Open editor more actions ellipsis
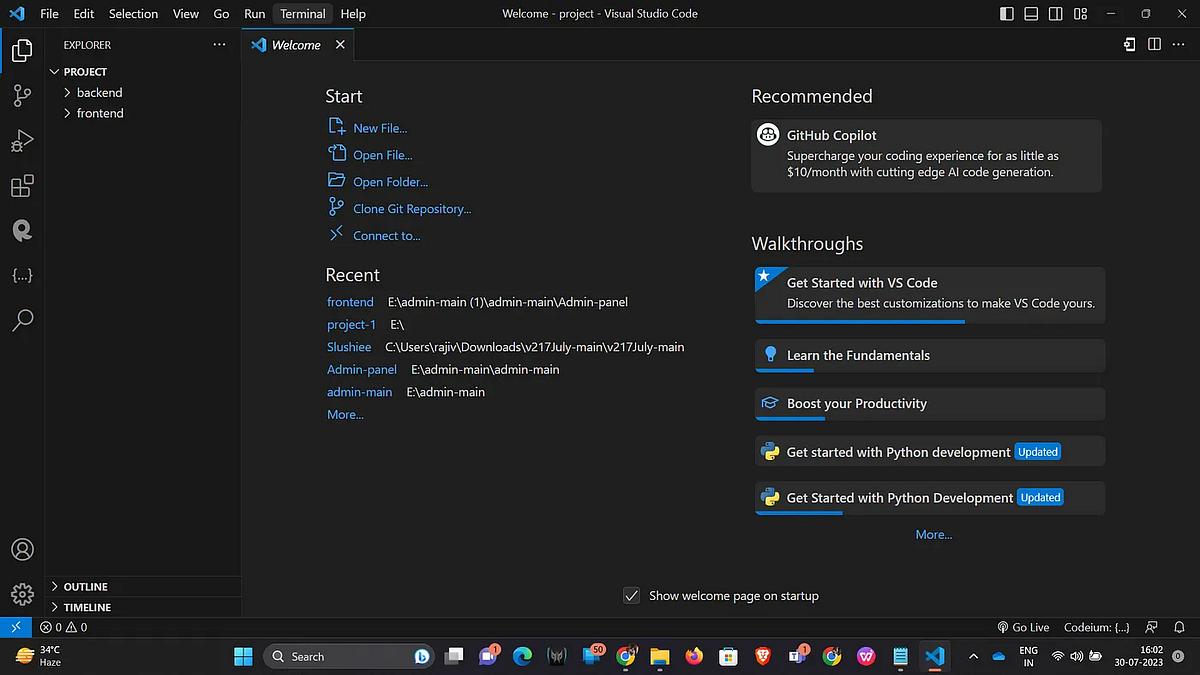This screenshot has height=675, width=1200. point(1180,45)
